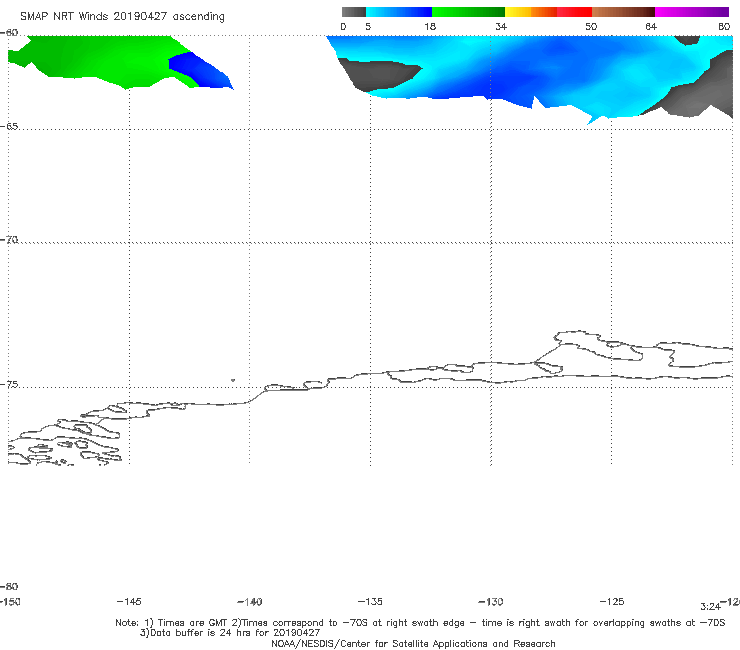Click the color bar label '34'

coord(501,27)
